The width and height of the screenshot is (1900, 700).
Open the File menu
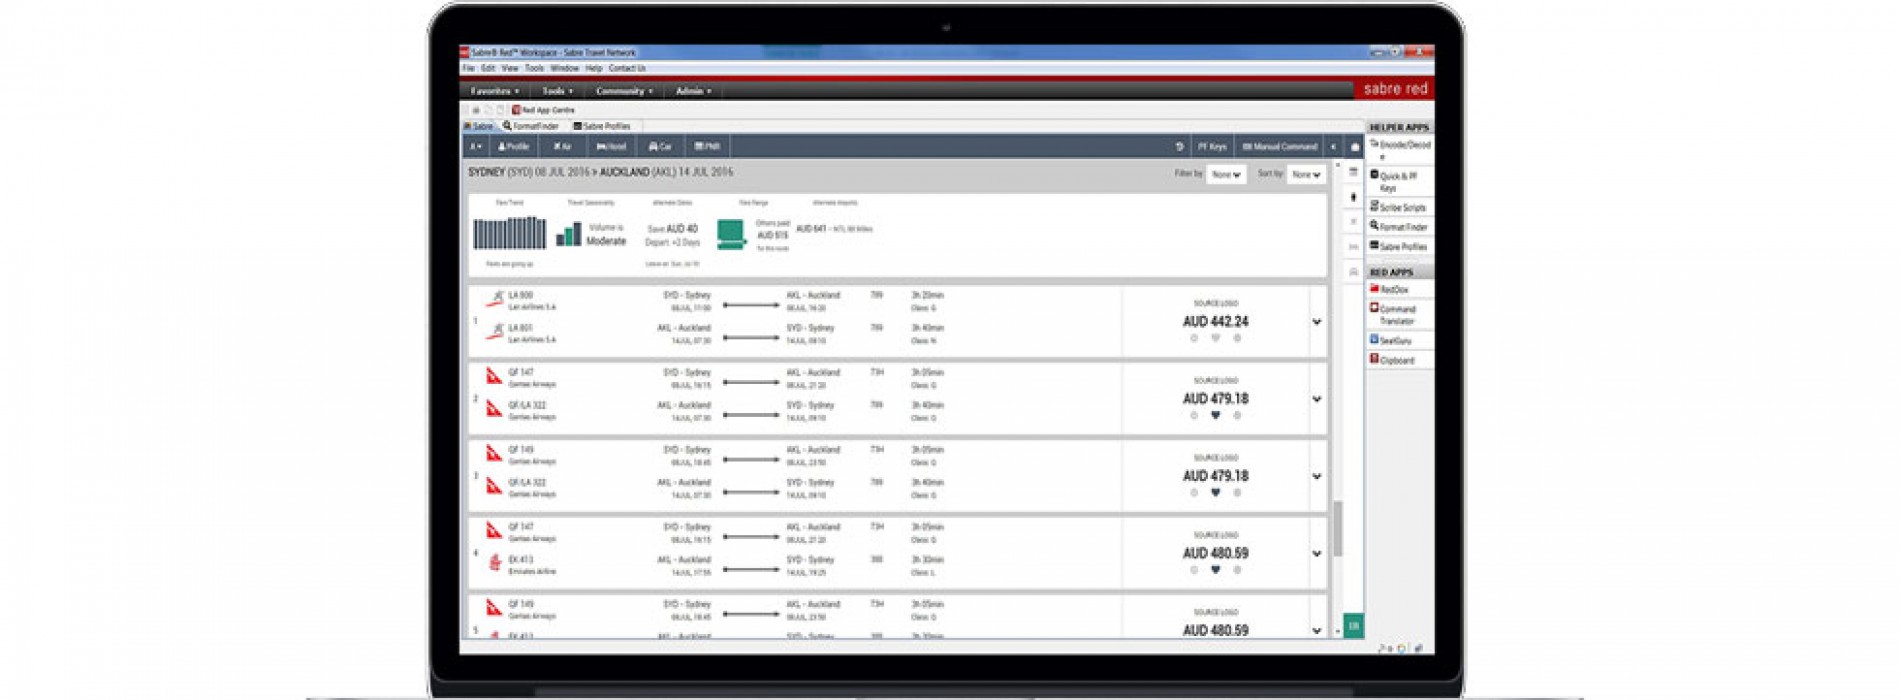click(468, 69)
